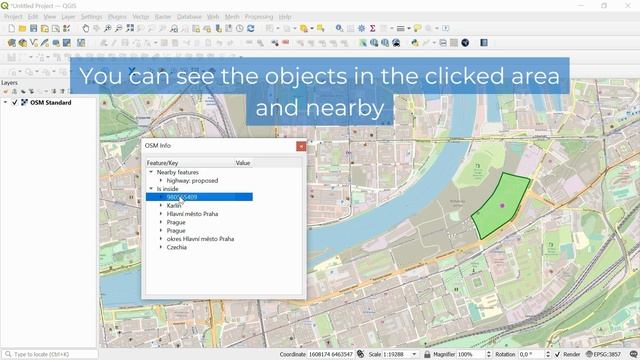
Task: Expand okres Hlavní město Praha arrow
Action: (161, 239)
